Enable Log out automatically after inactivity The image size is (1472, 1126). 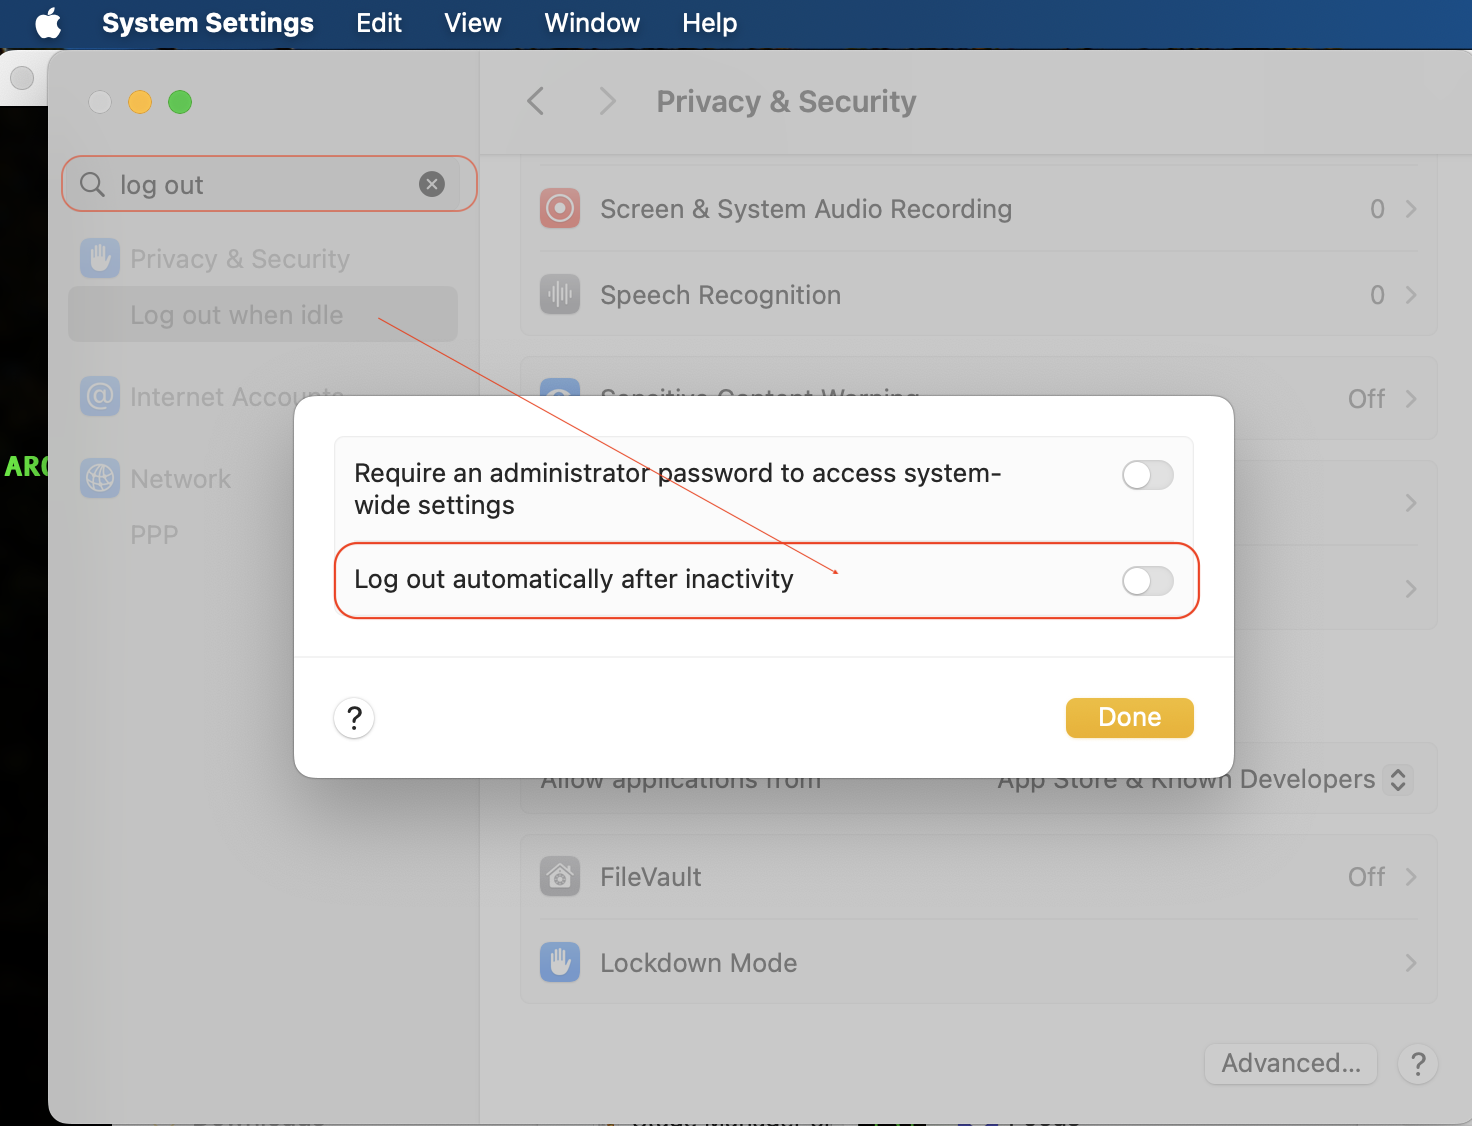pyautogui.click(x=1147, y=581)
